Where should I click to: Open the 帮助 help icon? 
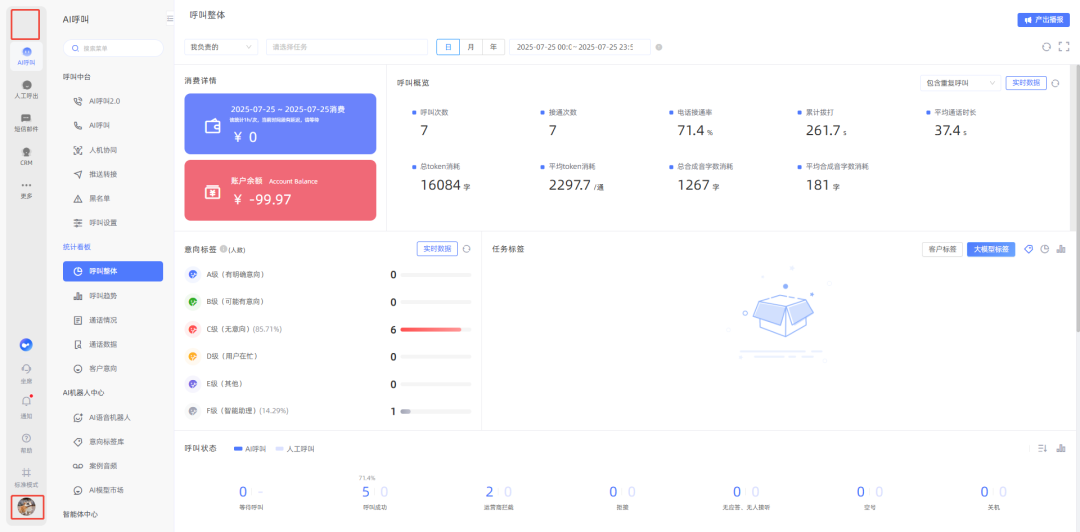[x=27, y=438]
